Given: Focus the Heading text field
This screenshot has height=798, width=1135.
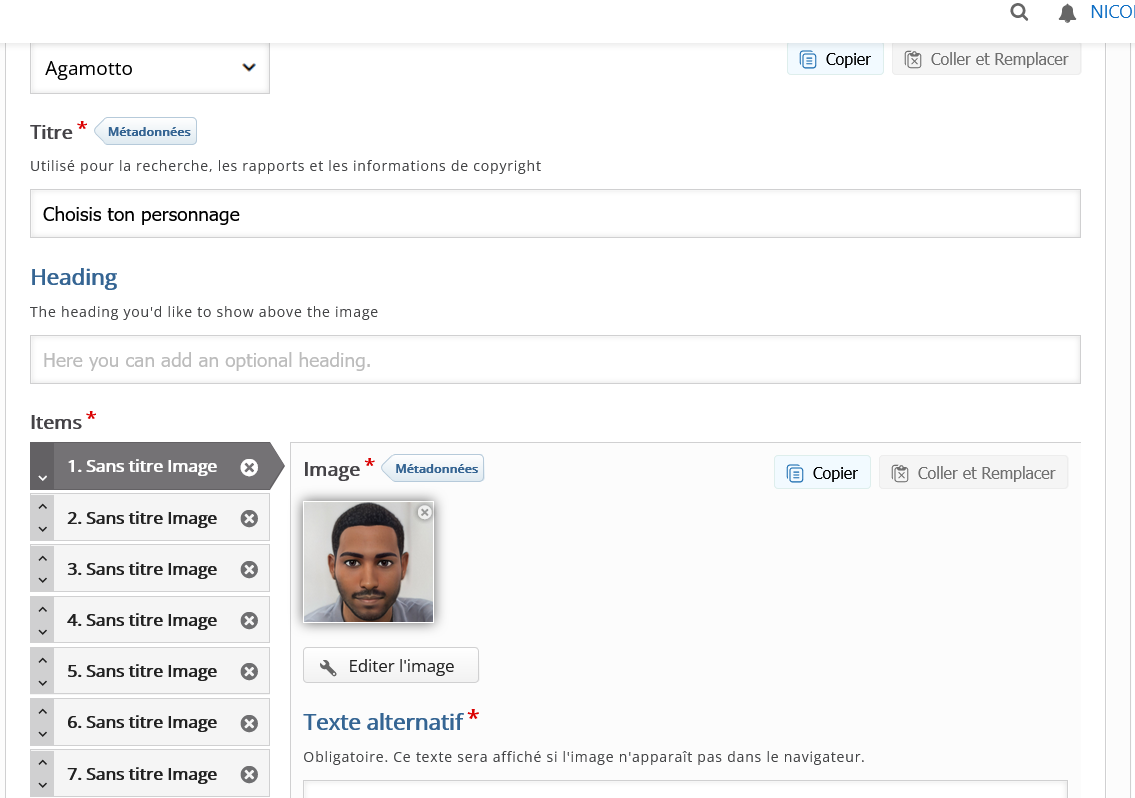Looking at the screenshot, I should [x=555, y=360].
